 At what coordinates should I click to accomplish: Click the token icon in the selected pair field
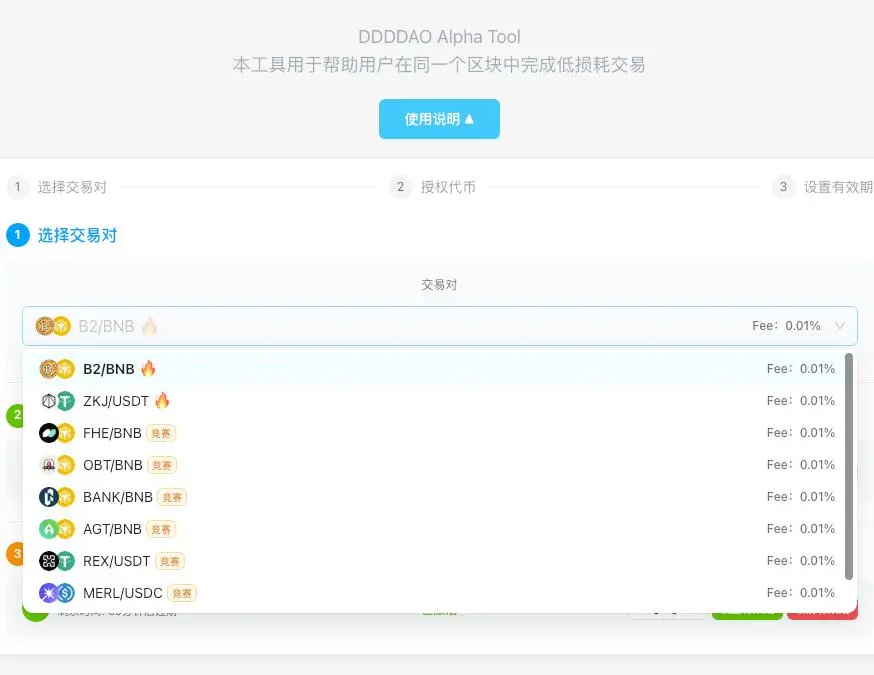tap(53, 326)
